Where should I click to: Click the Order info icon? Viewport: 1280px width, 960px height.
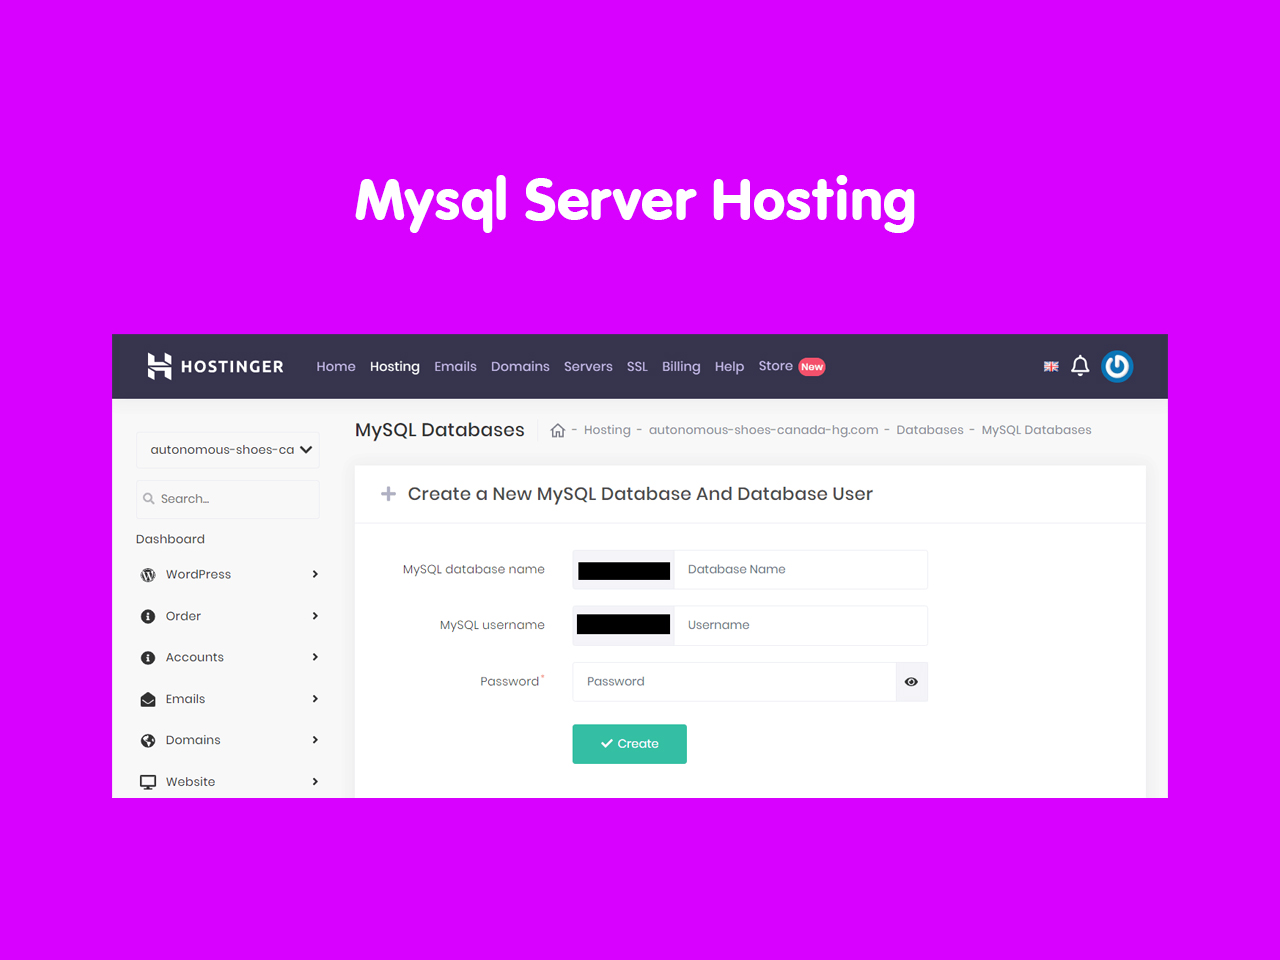148,616
